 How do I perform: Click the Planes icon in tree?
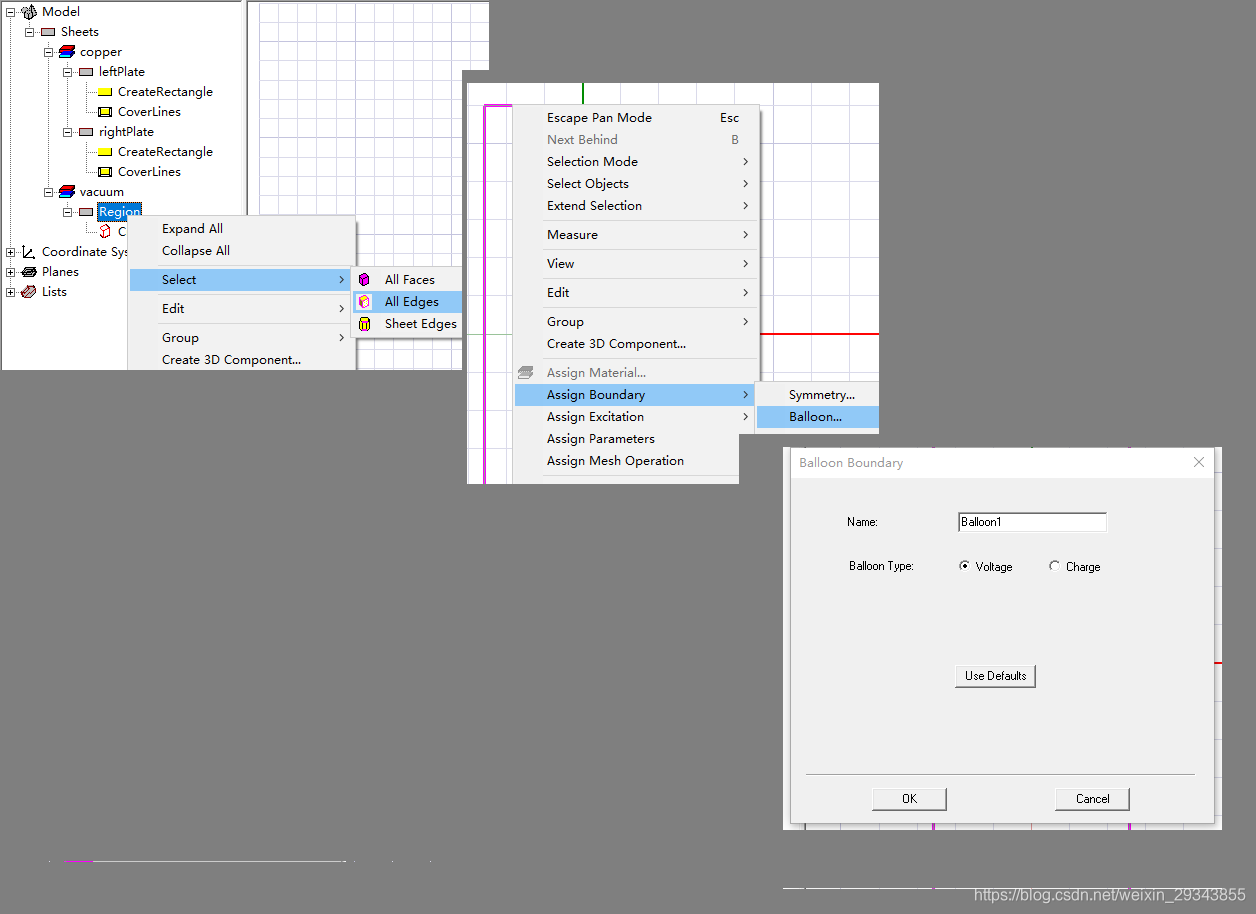coord(29,272)
